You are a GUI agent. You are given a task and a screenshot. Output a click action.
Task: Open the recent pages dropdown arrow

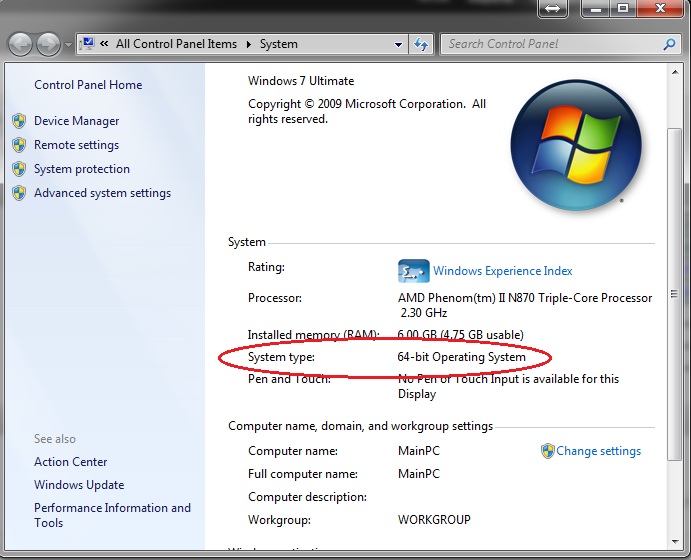tap(68, 45)
